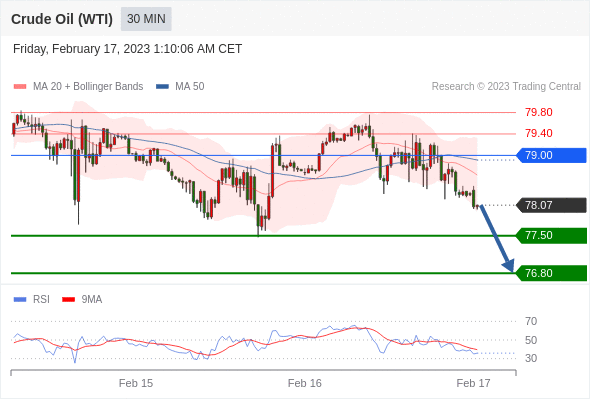Image resolution: width=590 pixels, height=400 pixels.
Task: Toggle the MA 50 legend swatch
Action: [x=162, y=87]
